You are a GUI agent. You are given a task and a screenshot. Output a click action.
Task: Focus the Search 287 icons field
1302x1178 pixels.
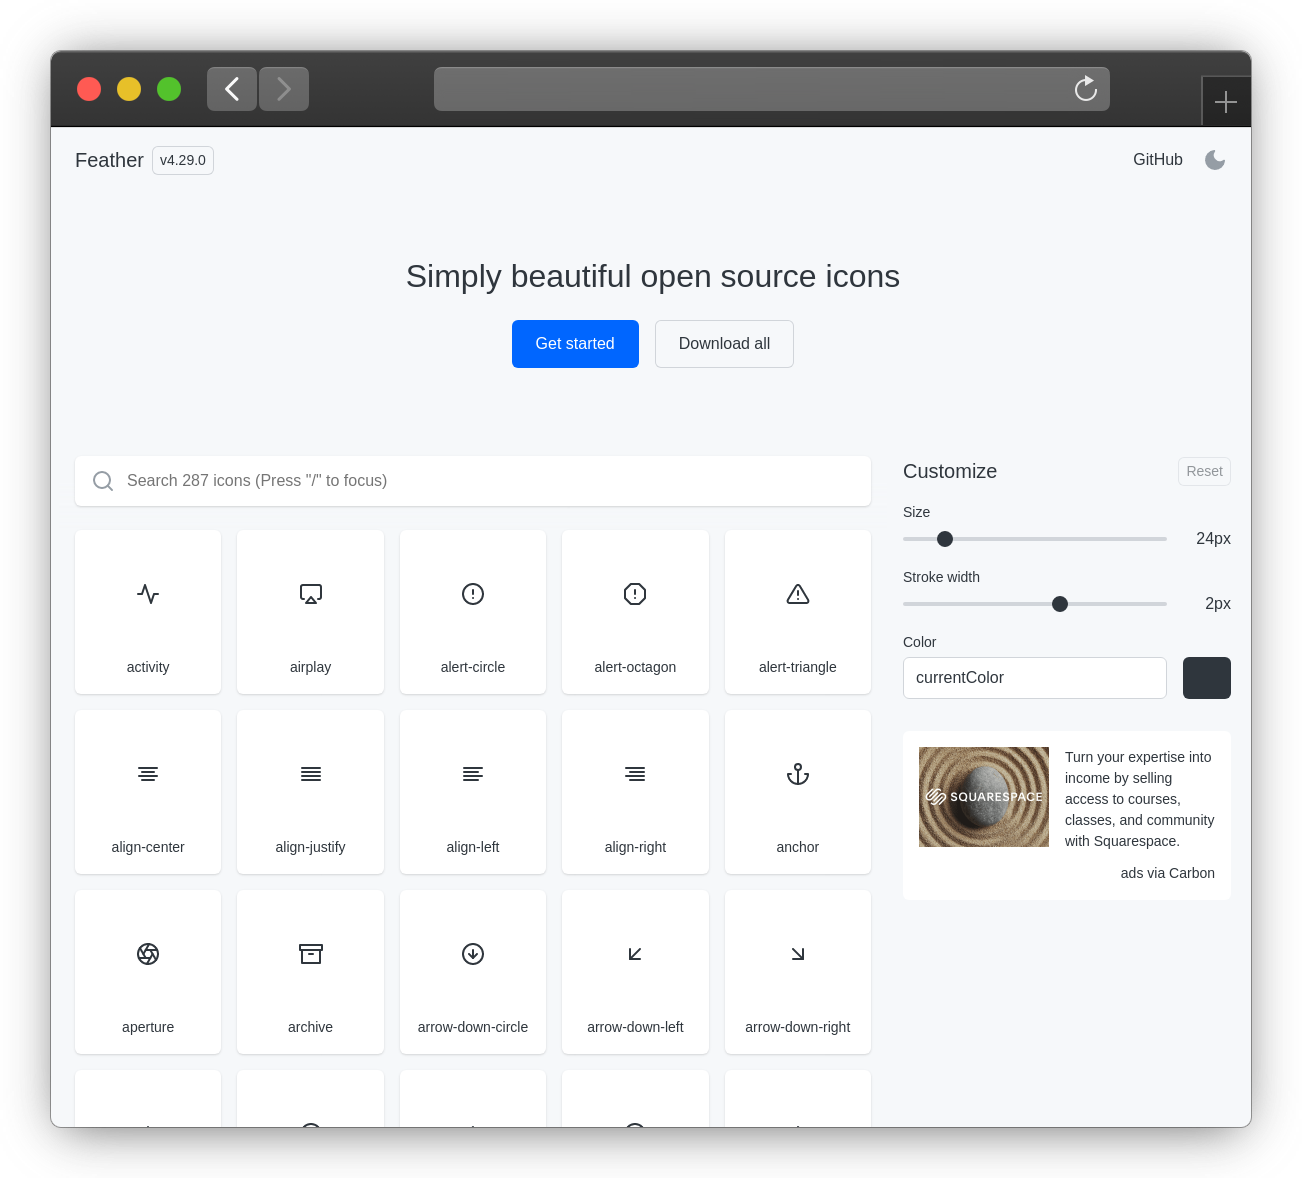tap(473, 481)
